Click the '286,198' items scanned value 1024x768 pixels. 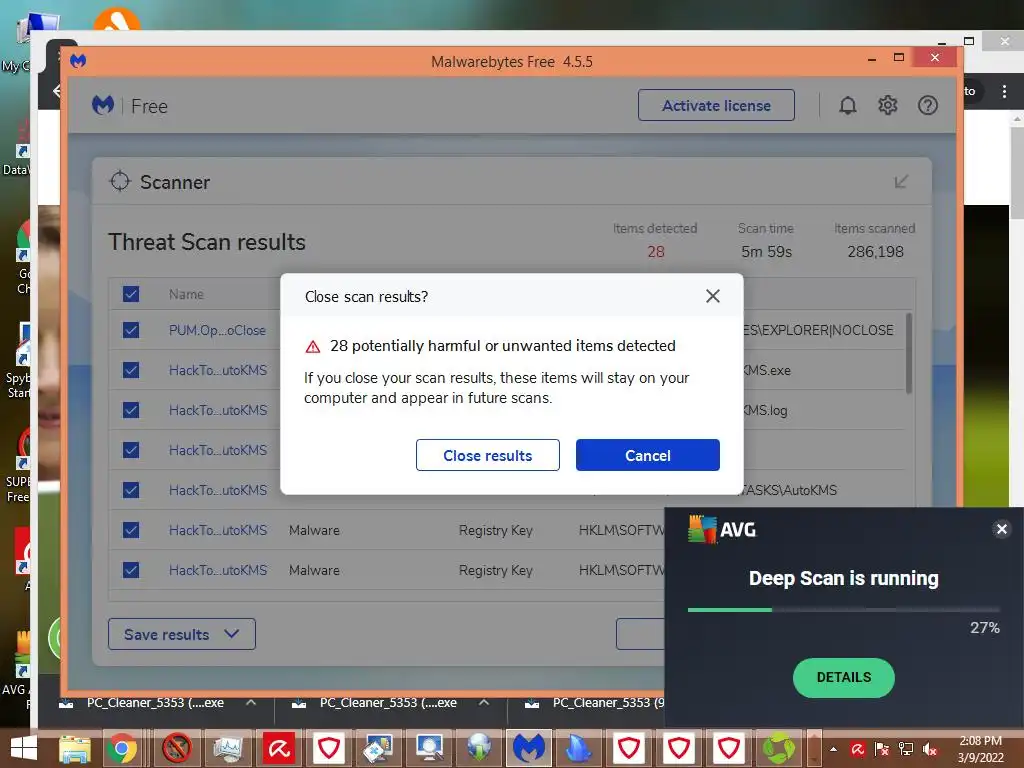point(875,251)
